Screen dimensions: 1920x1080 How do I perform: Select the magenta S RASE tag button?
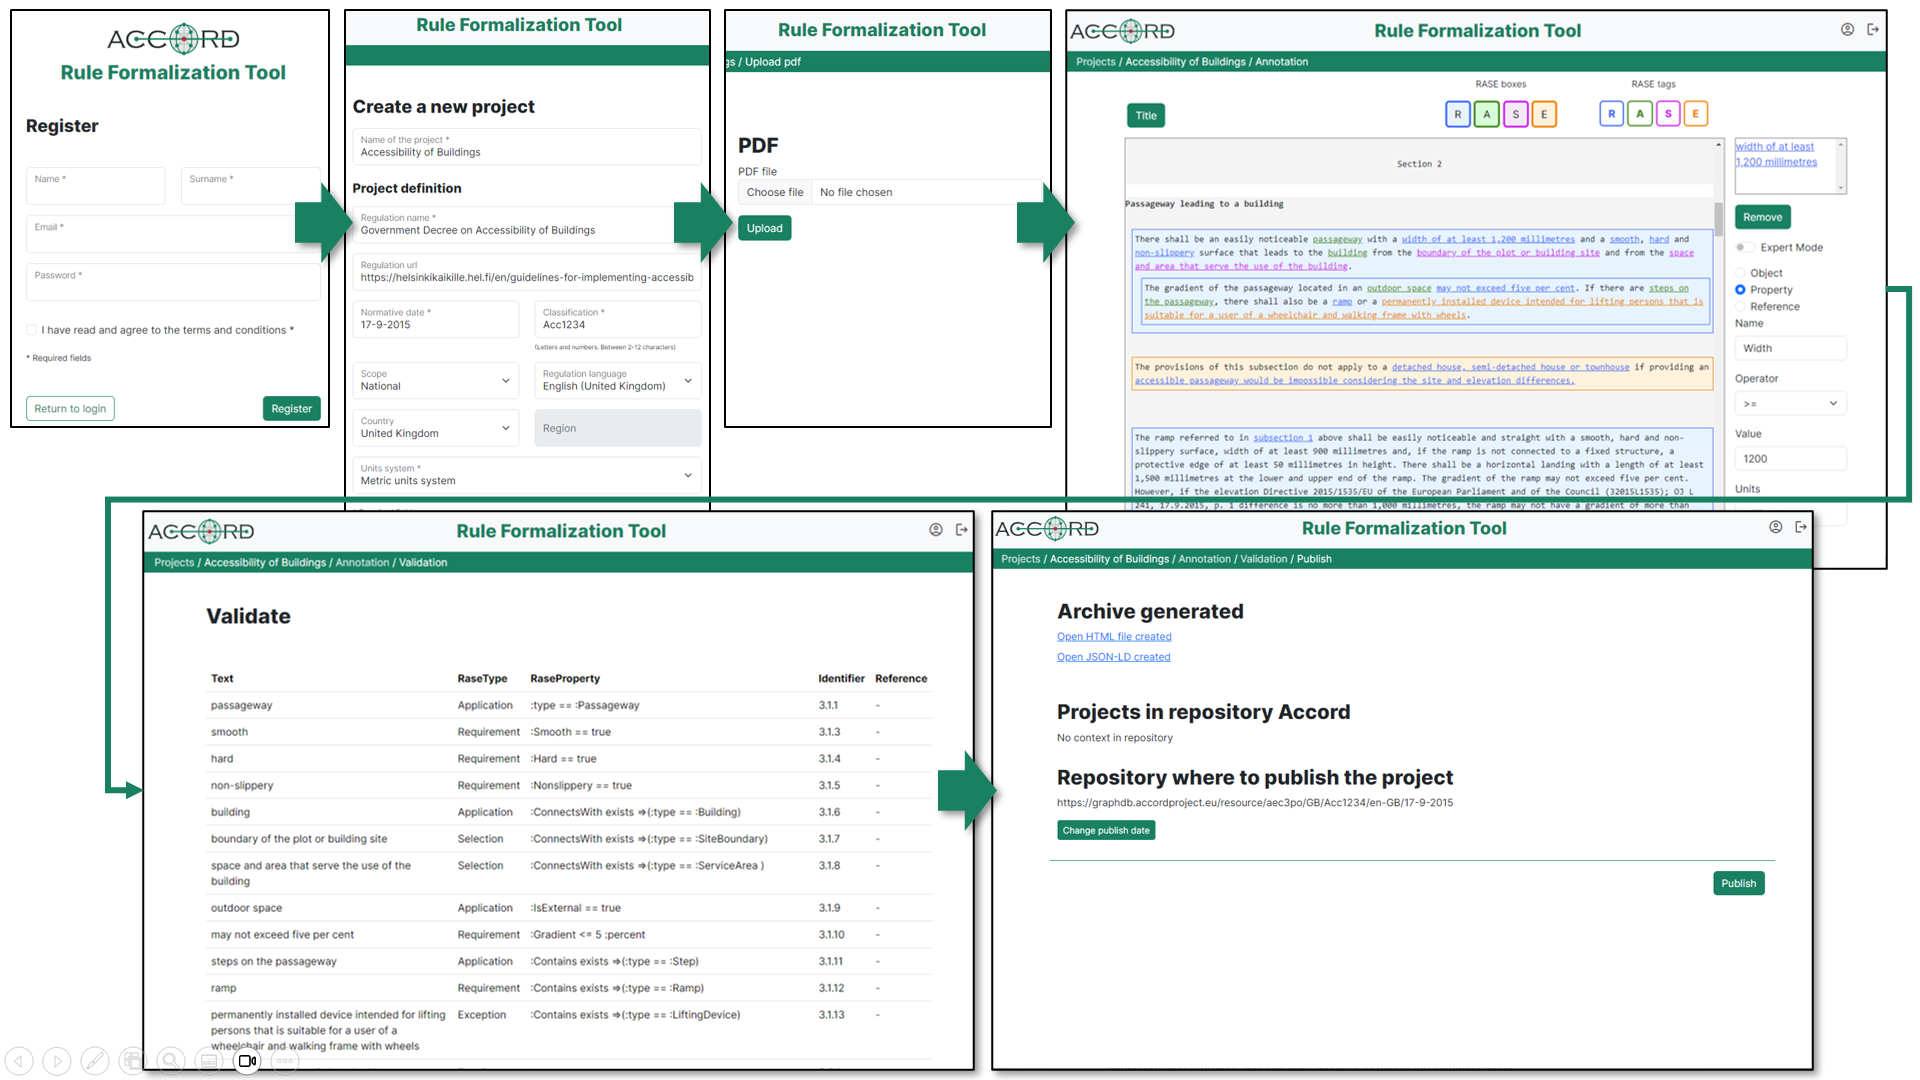tap(1668, 114)
